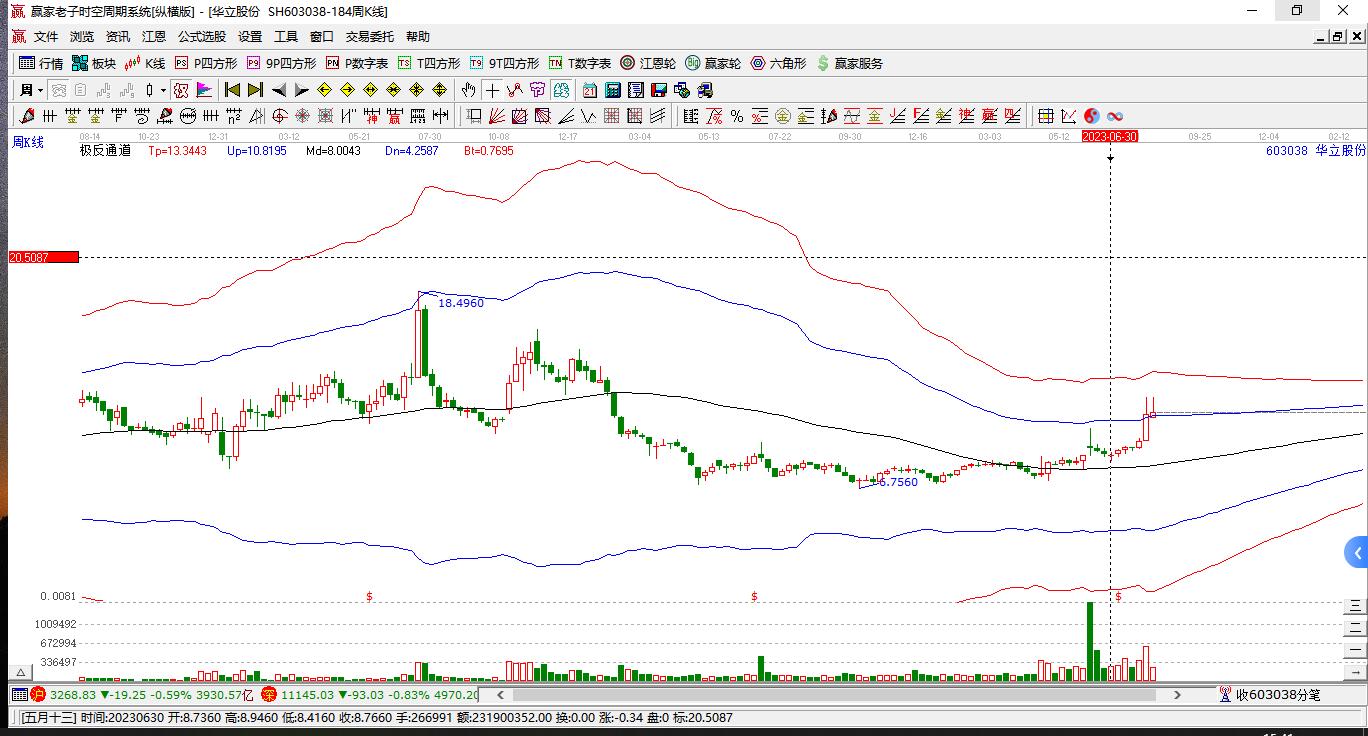Screen dimensions: 1368x736
Task: Toggle the red swirl indicator button
Action: [181, 90]
